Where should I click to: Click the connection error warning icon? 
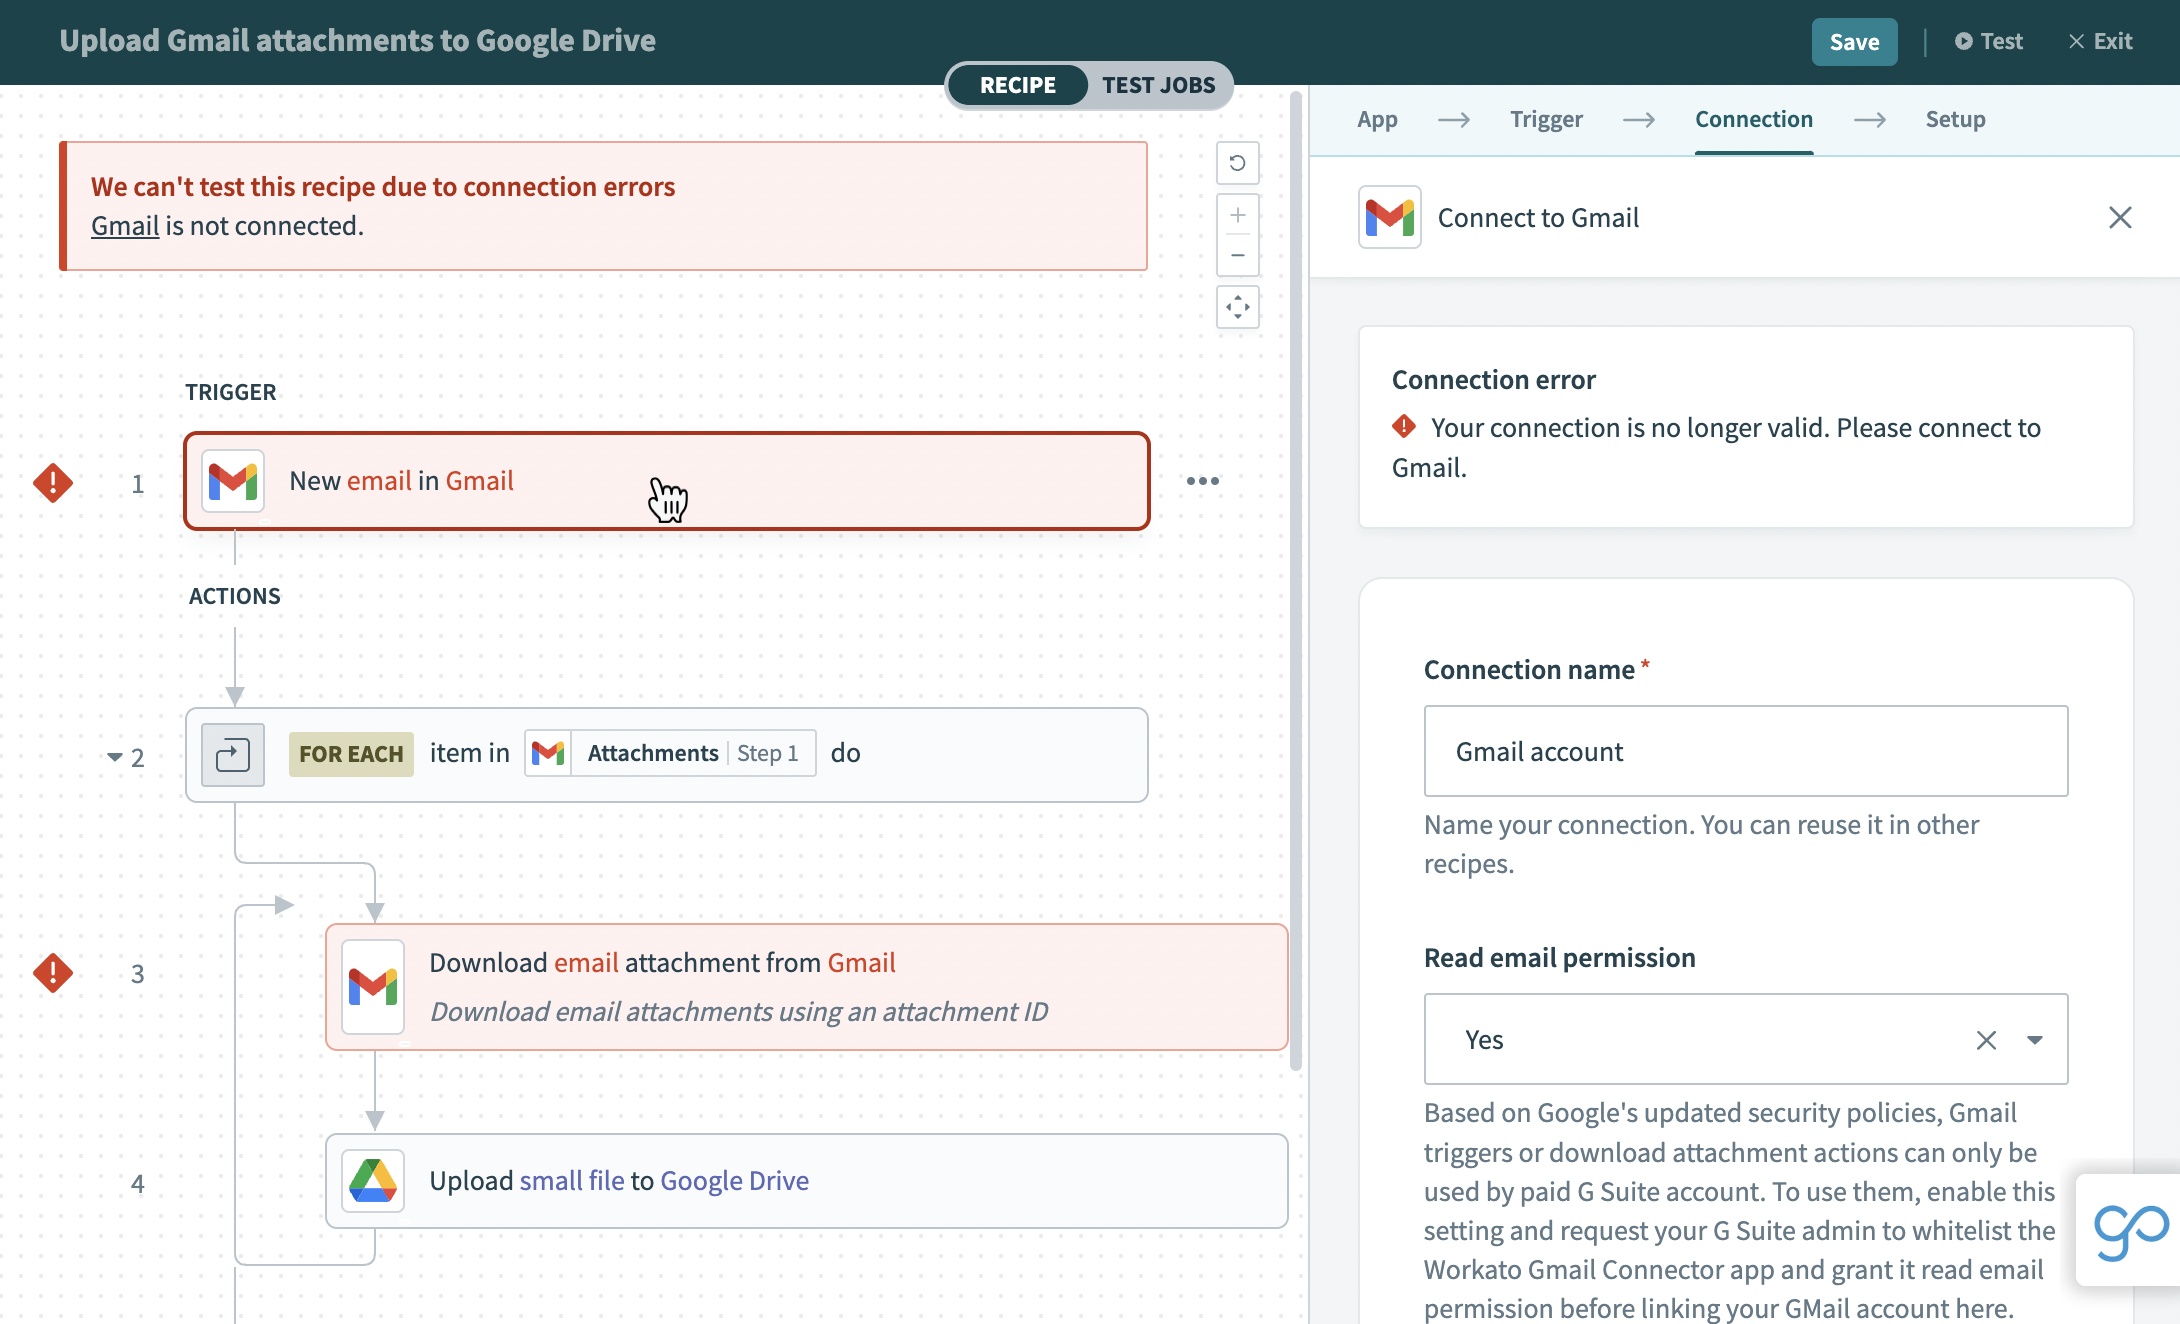(1404, 427)
